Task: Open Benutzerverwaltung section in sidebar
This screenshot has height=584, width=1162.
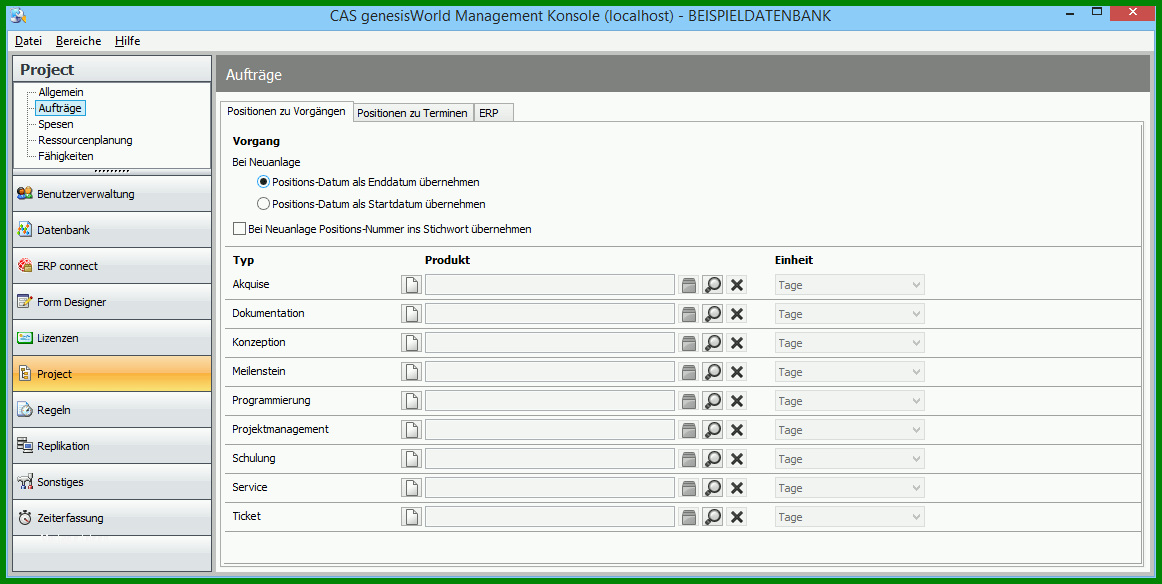Action: tap(112, 193)
